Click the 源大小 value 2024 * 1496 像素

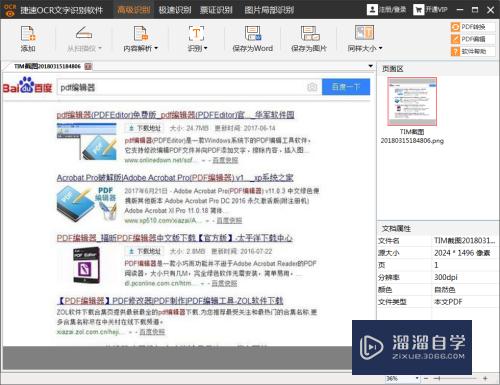[462, 253]
